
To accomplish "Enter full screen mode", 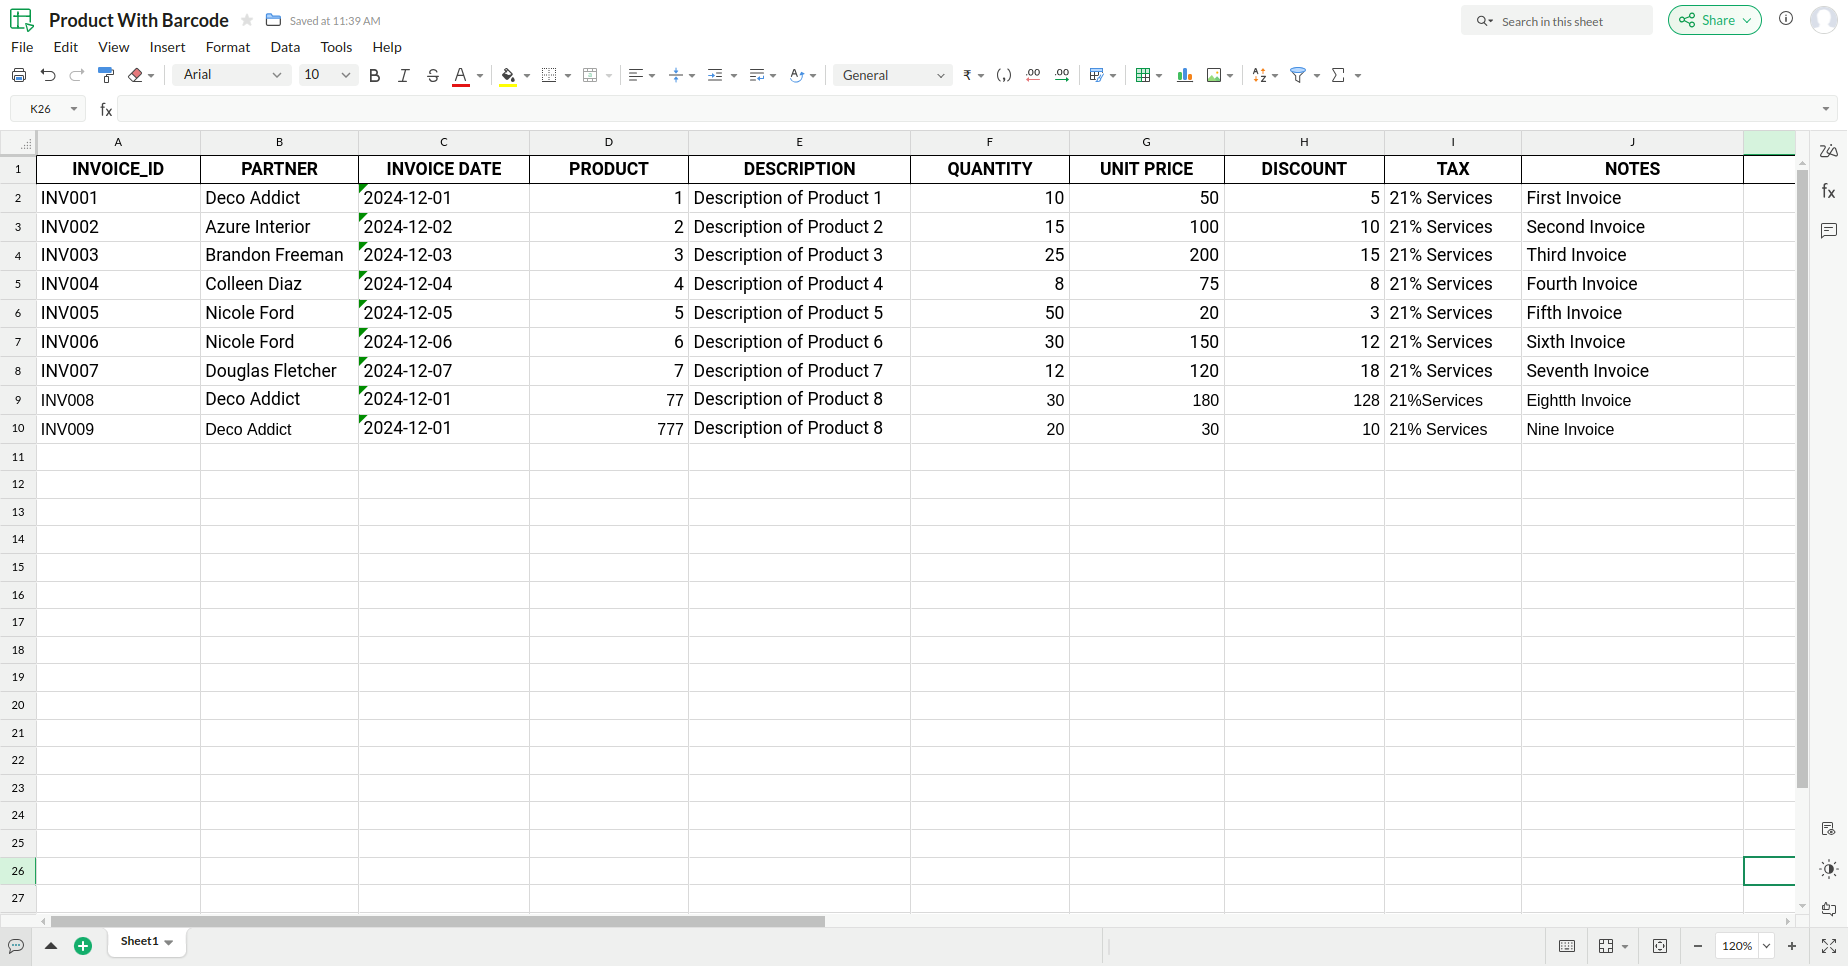I will pos(1829,946).
